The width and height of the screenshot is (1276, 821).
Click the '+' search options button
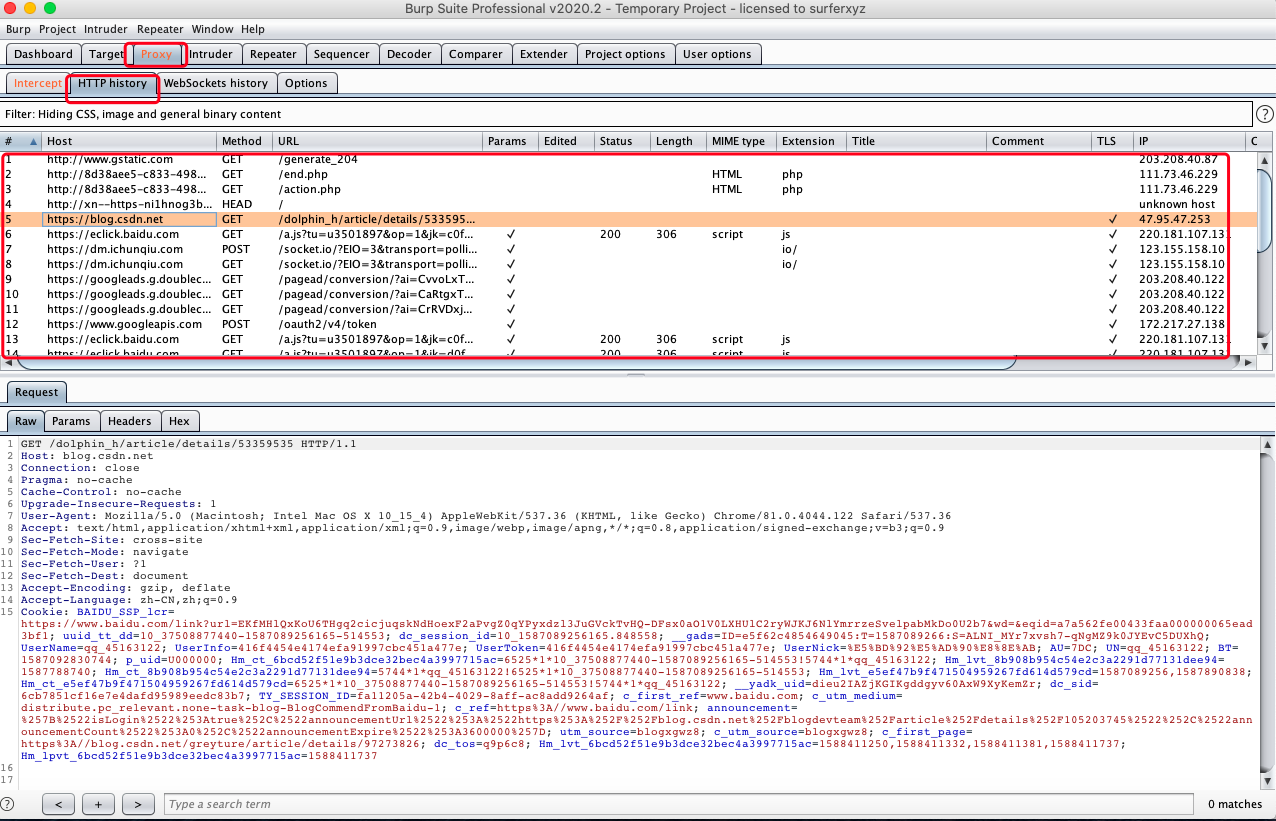point(98,804)
